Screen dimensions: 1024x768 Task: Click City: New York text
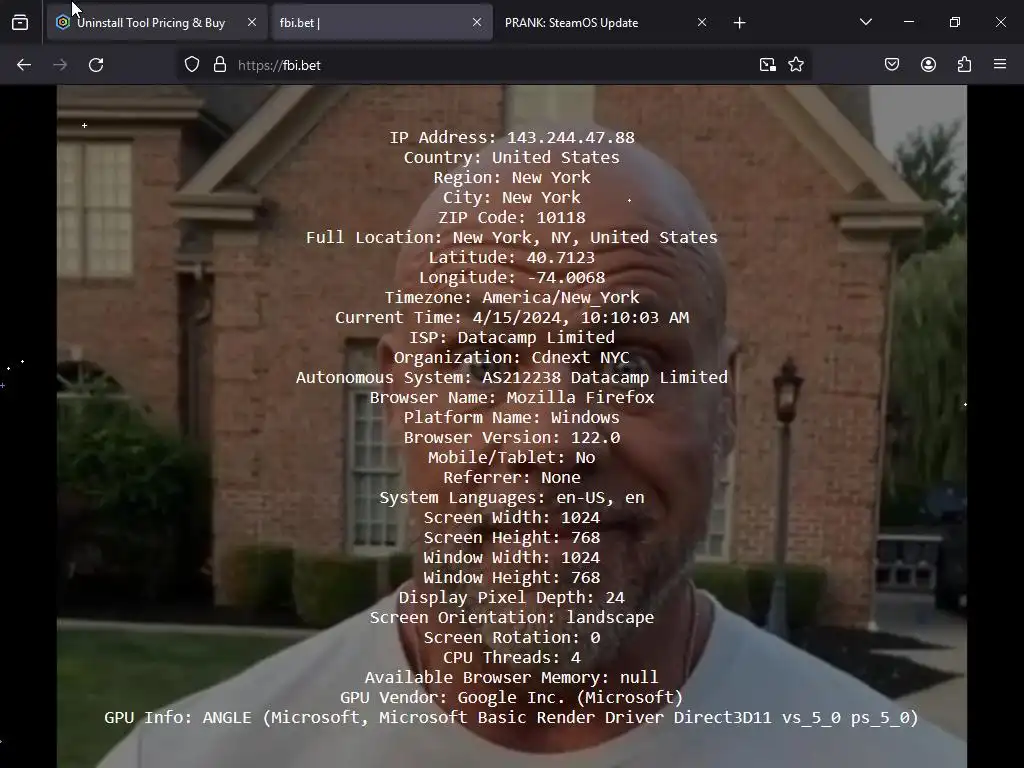(512, 198)
